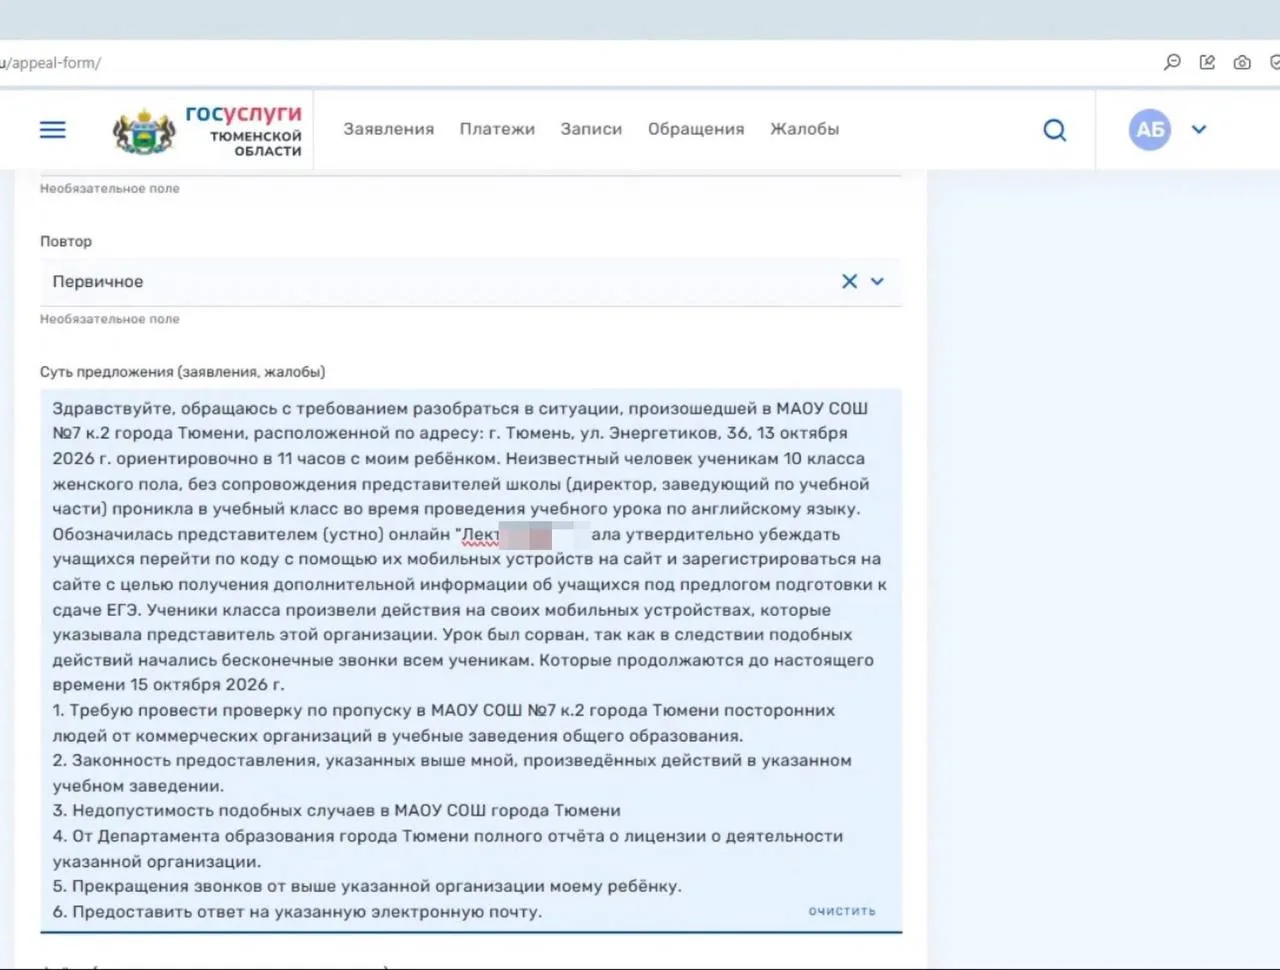The height and width of the screenshot is (970, 1280).
Task: Click the line starting '1. Требую провести проверку'
Action: click(x=444, y=710)
